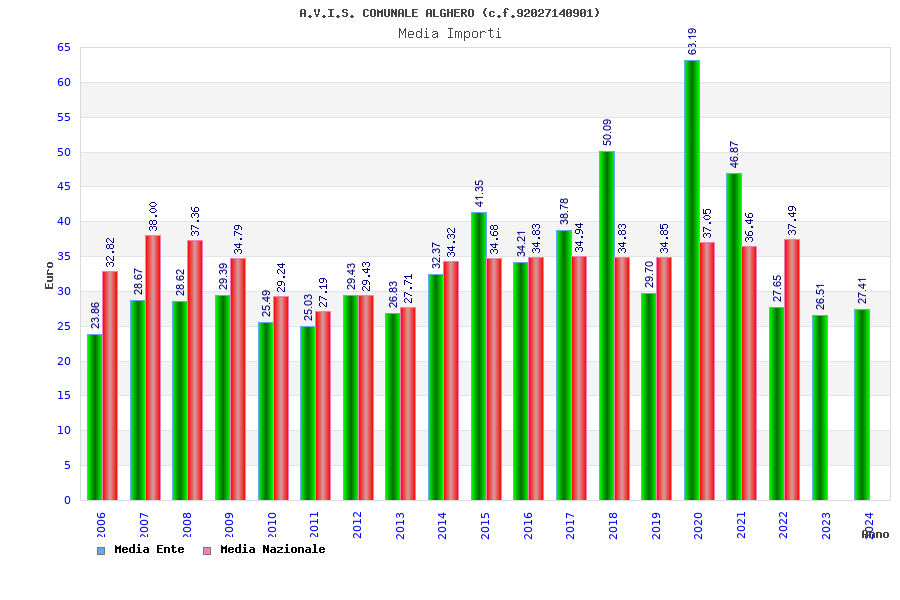This screenshot has height=600, width=900.
Task: Click the 2020 green bar labeled 63.19
Action: tap(692, 280)
